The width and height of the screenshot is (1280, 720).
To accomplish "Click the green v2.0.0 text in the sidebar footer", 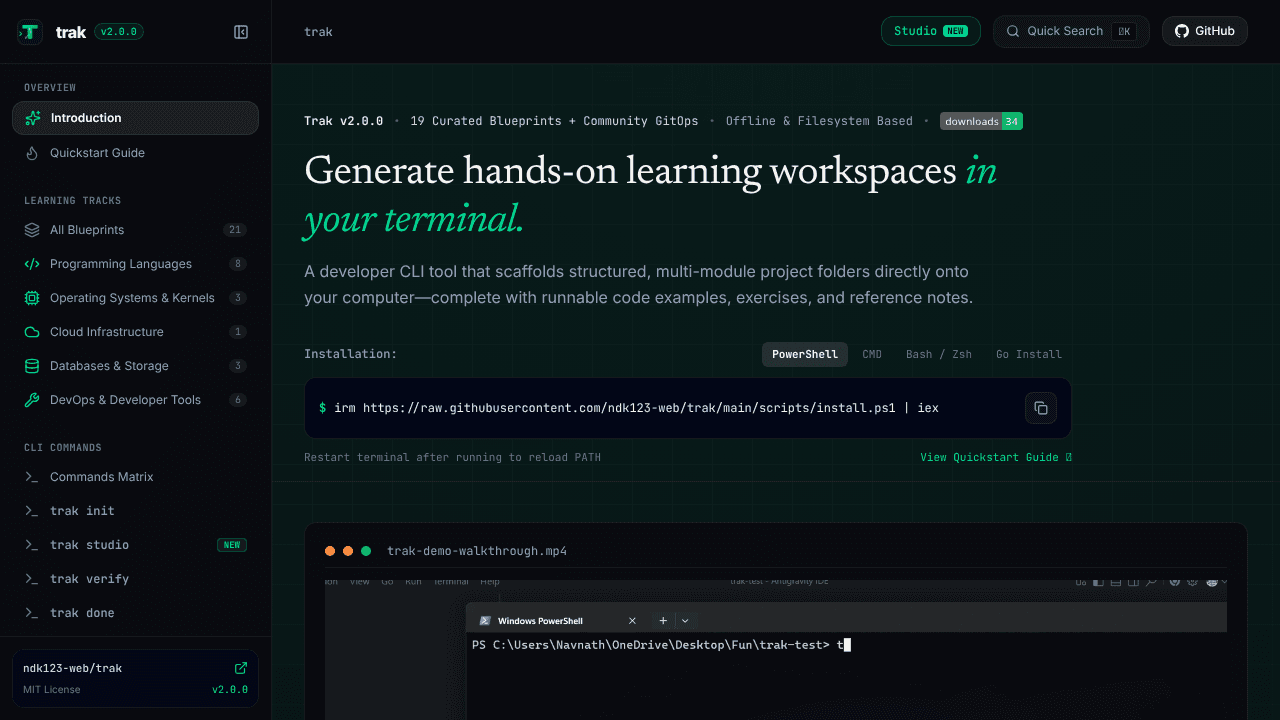I will click(x=229, y=690).
